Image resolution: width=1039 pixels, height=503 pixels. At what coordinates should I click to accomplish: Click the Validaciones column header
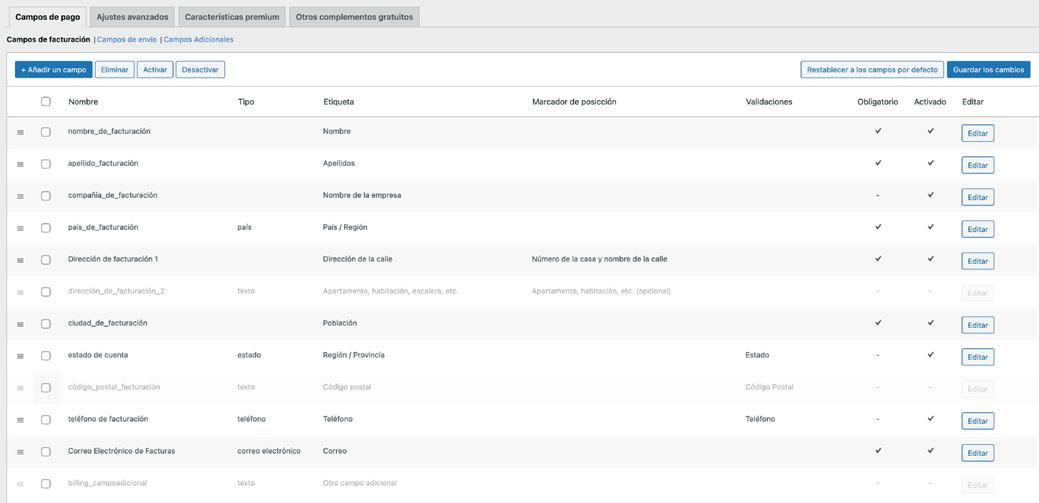click(769, 102)
